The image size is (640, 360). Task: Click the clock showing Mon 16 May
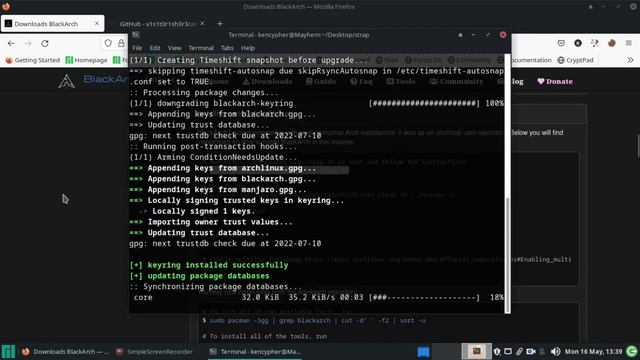tap(593, 351)
